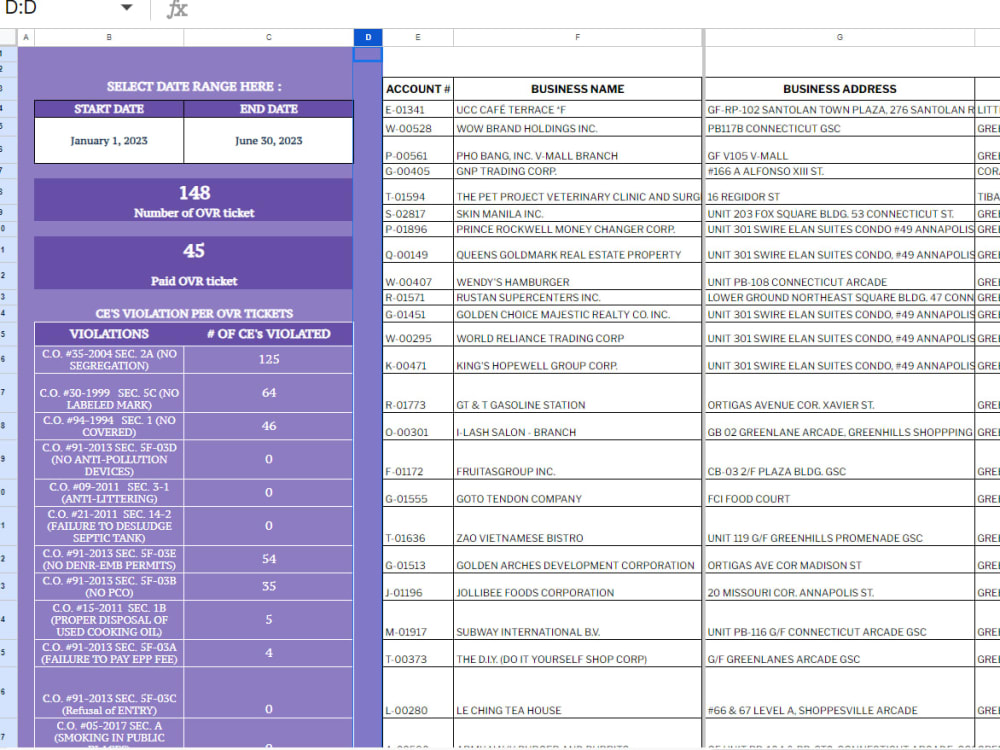Viewport: 1000px width, 750px height.
Task: Click the NO SEGREGATION violation cell
Action: 109,360
